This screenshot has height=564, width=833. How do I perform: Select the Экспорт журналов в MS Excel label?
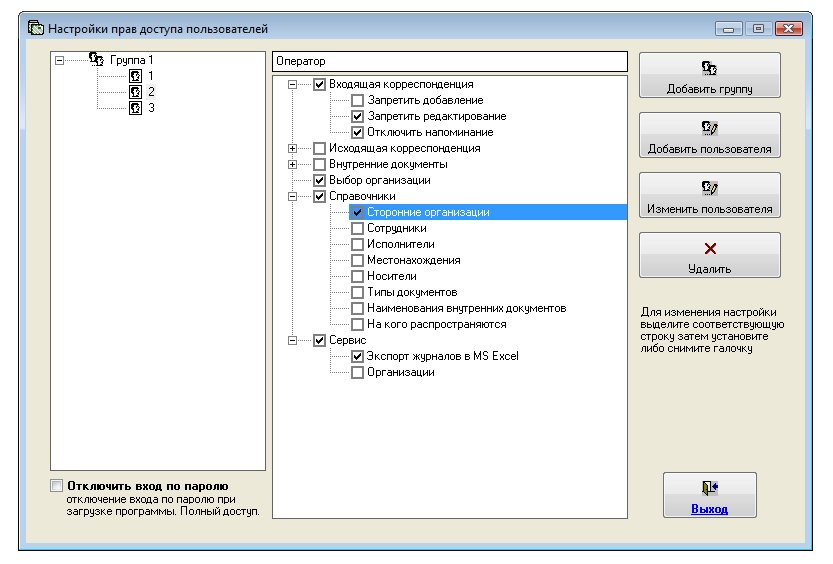(443, 356)
